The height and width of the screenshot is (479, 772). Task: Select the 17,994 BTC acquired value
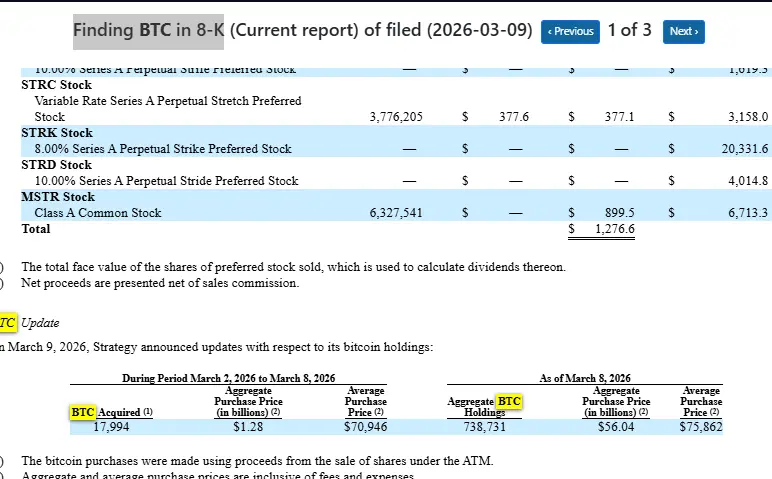click(111, 426)
